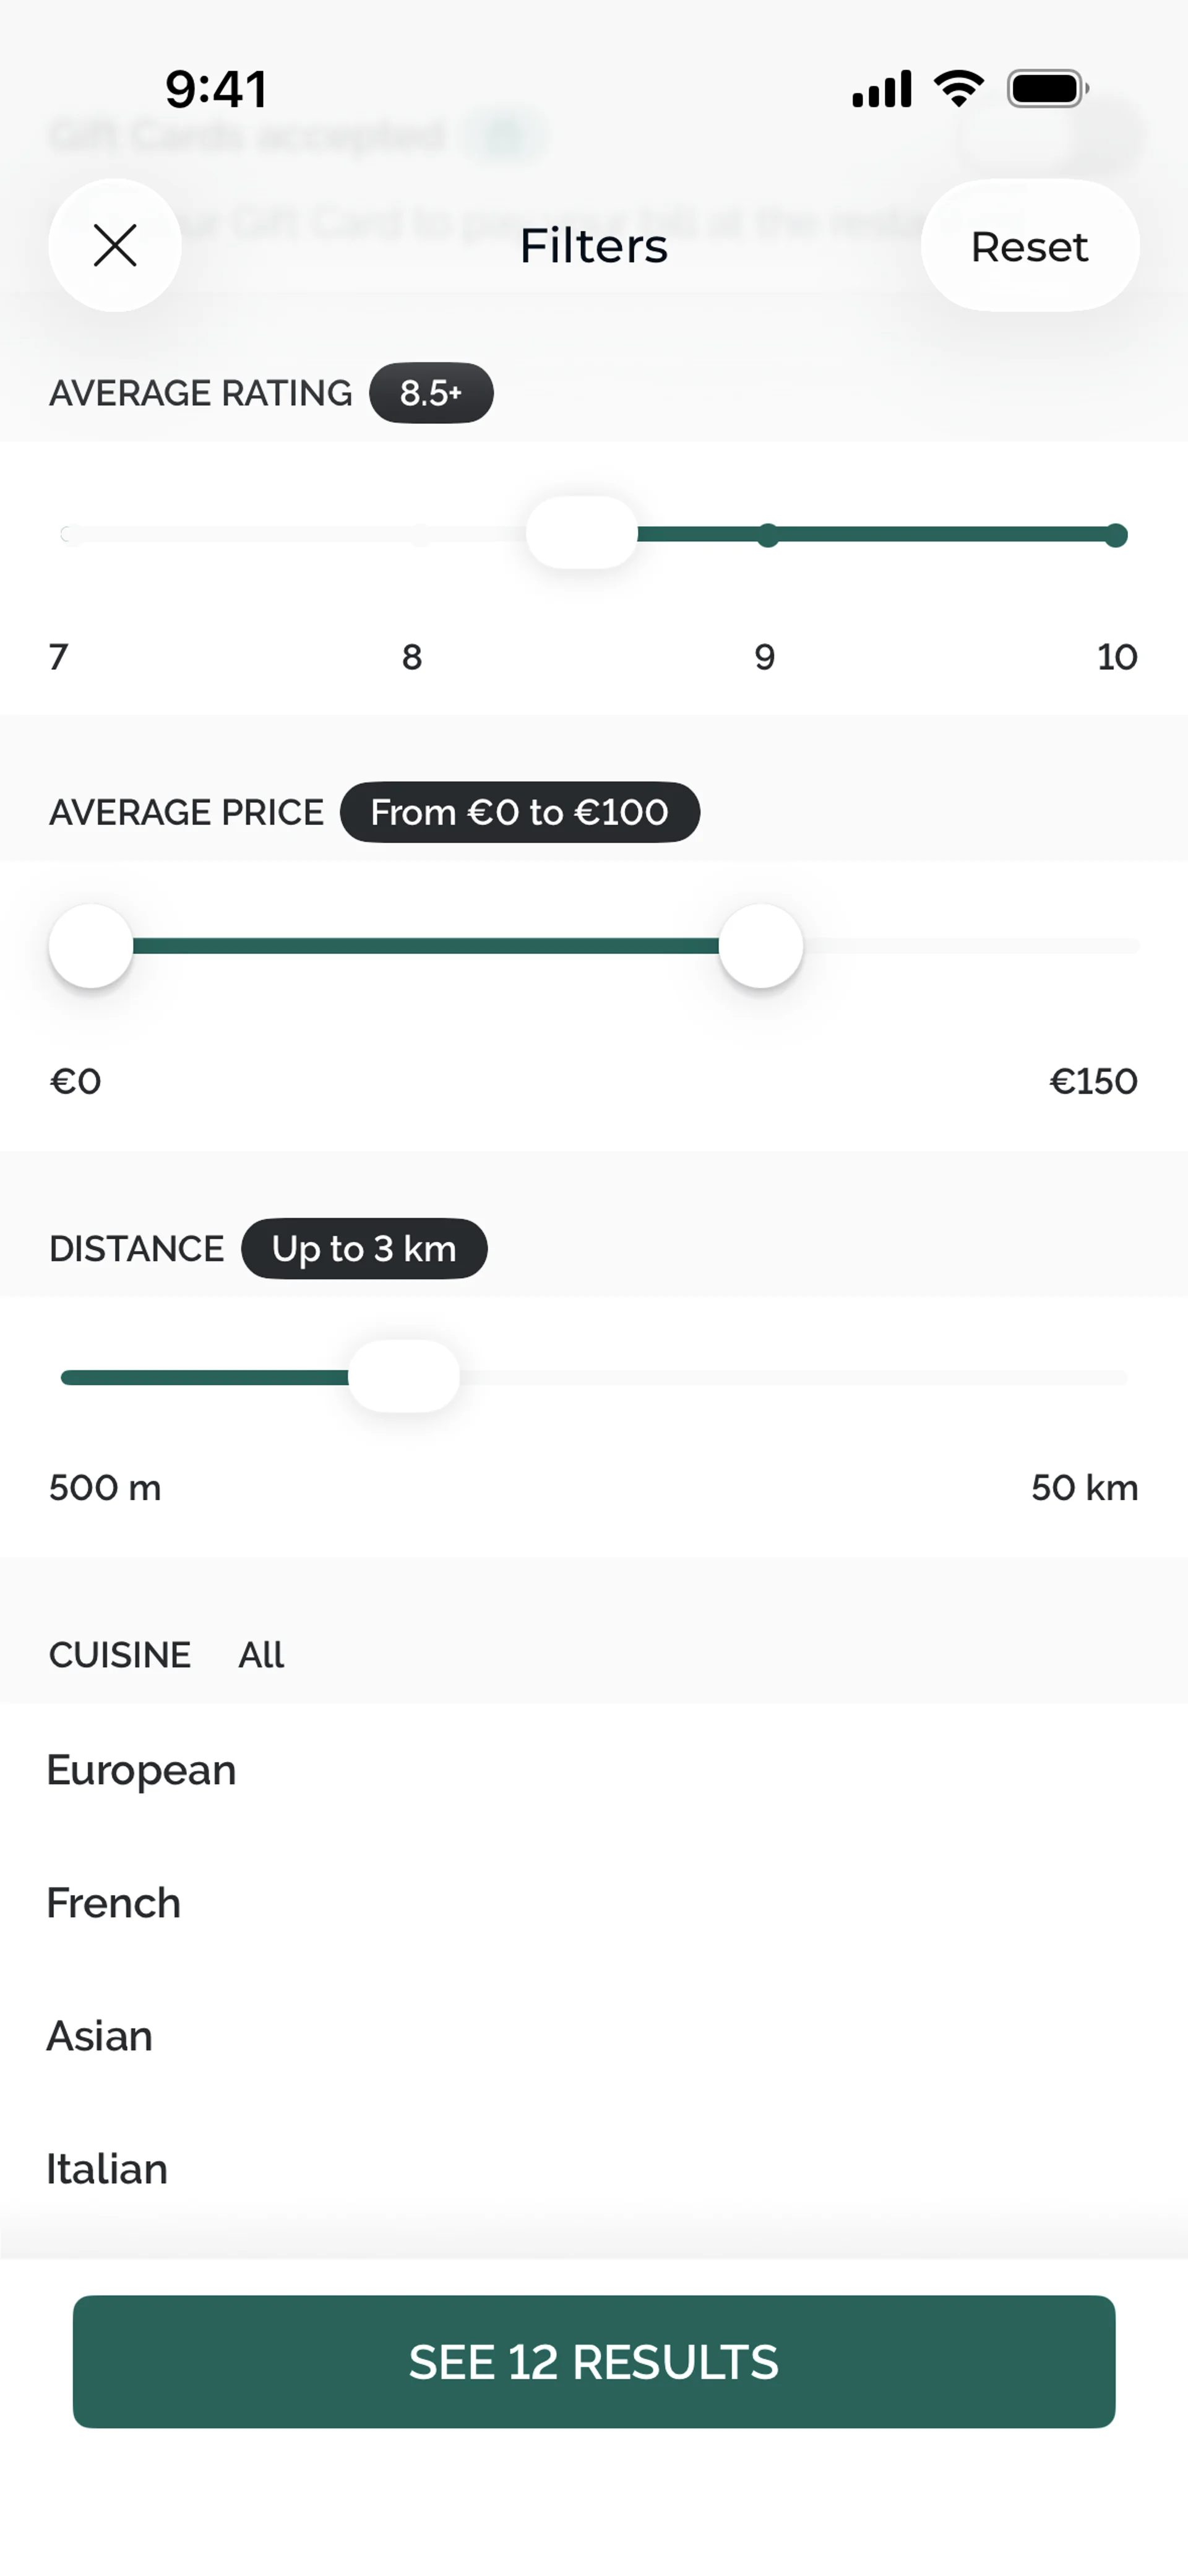Click the minimum price slider handle
The height and width of the screenshot is (2576, 1188).
tap(91, 946)
